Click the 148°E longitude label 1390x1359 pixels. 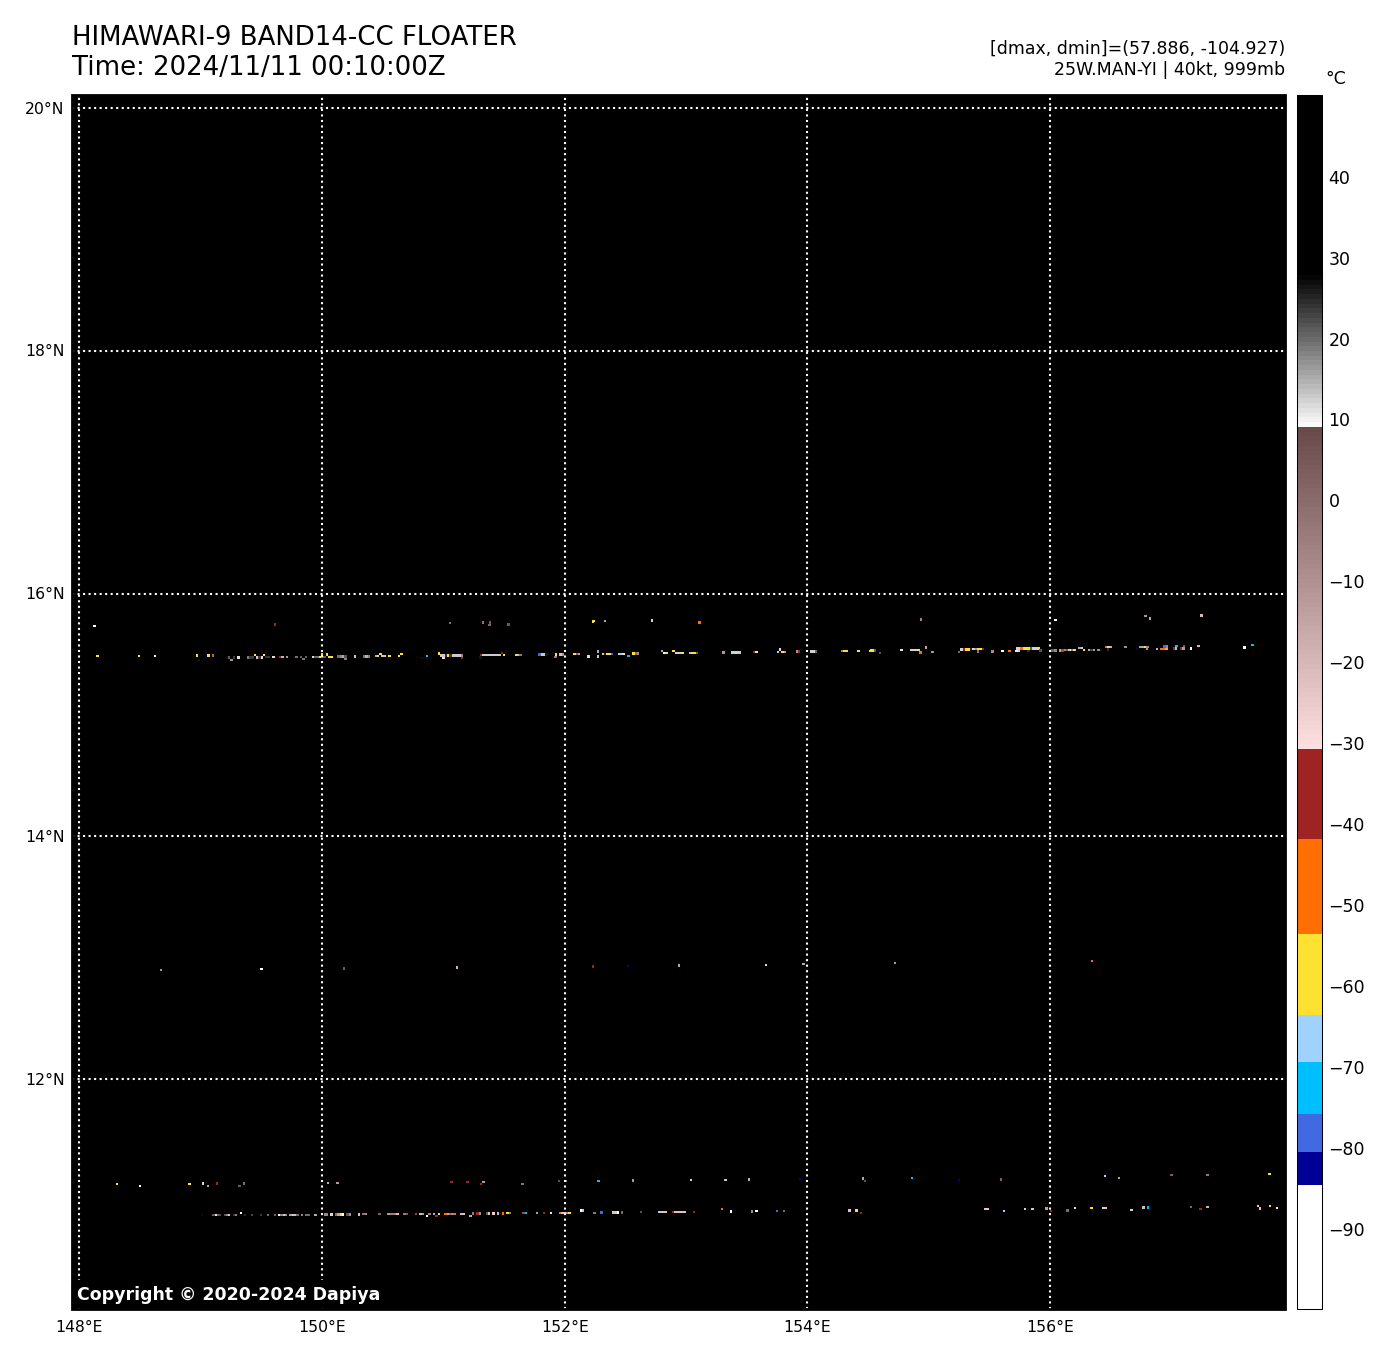point(79,1327)
